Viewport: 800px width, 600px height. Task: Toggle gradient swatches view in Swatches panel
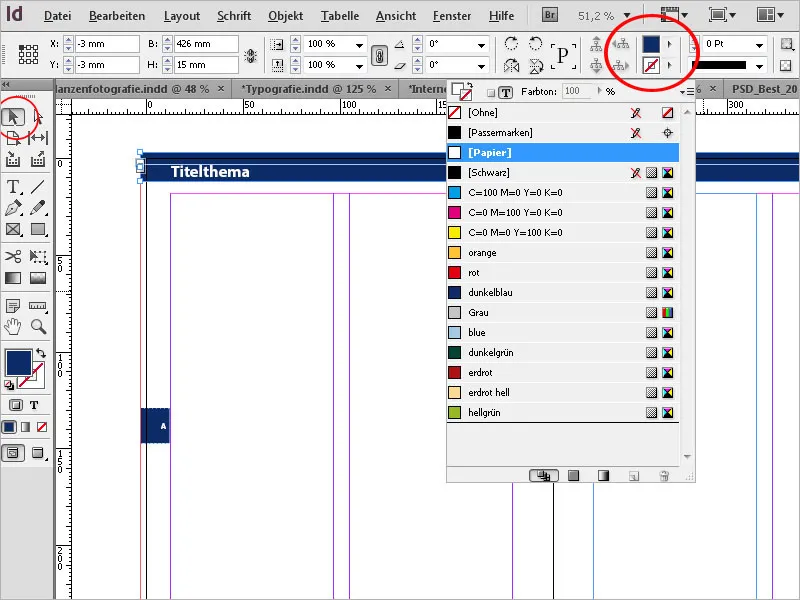(604, 476)
